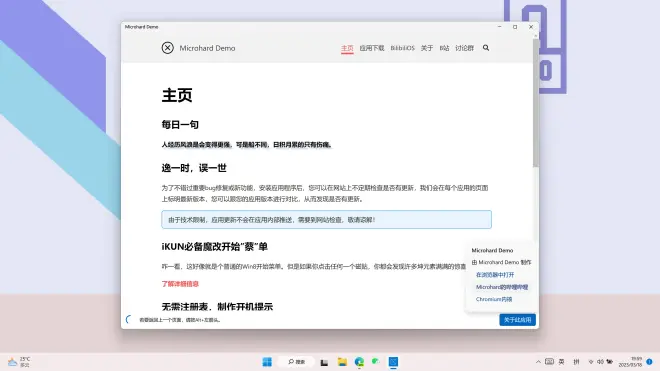Open the weather widget on taskbar
Screen dimensions: 660x371
click(19, 362)
